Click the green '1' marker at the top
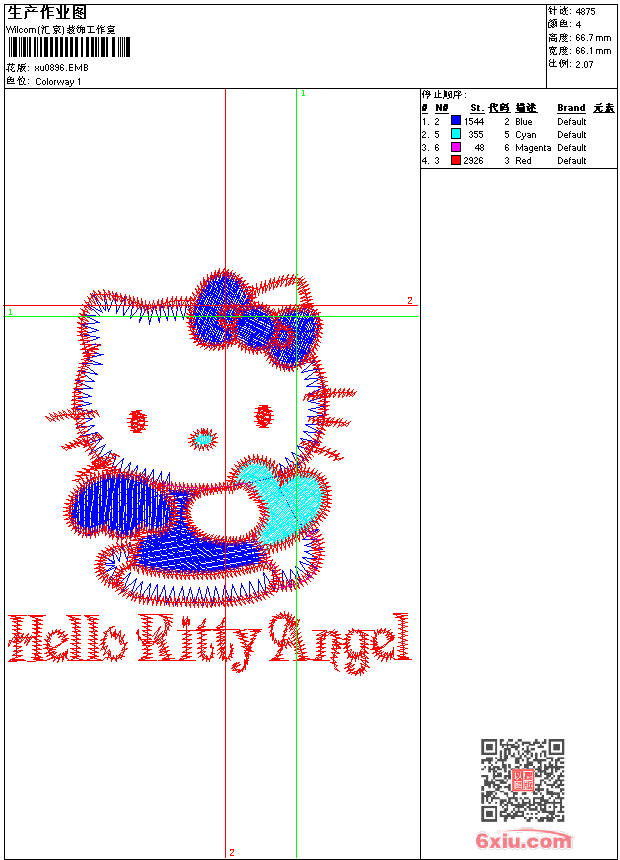The image size is (620, 860). click(303, 94)
